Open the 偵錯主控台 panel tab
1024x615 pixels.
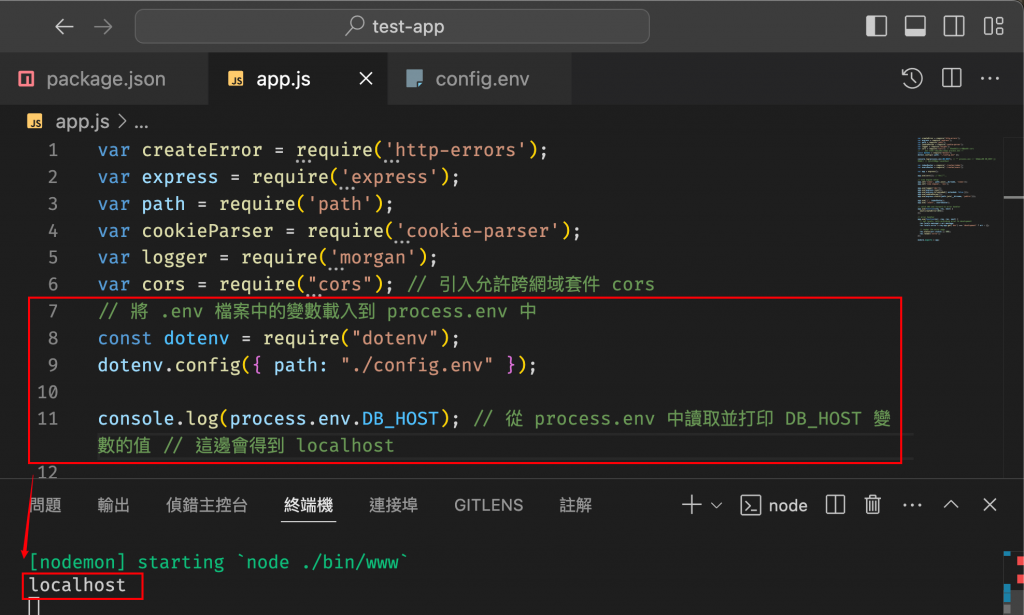click(x=206, y=505)
